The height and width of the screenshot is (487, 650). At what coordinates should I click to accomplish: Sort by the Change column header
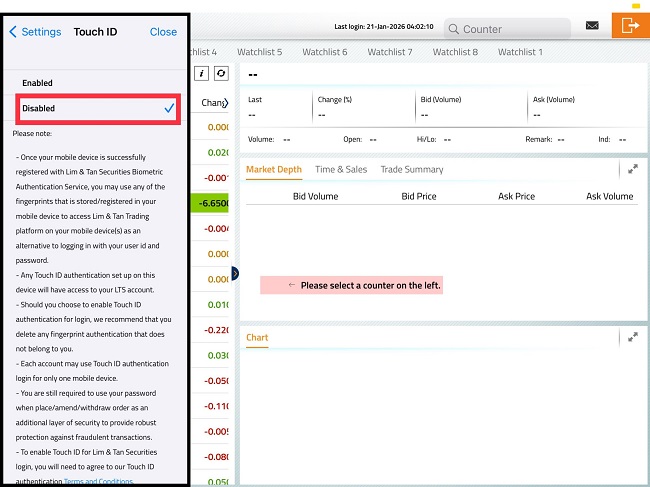(215, 102)
